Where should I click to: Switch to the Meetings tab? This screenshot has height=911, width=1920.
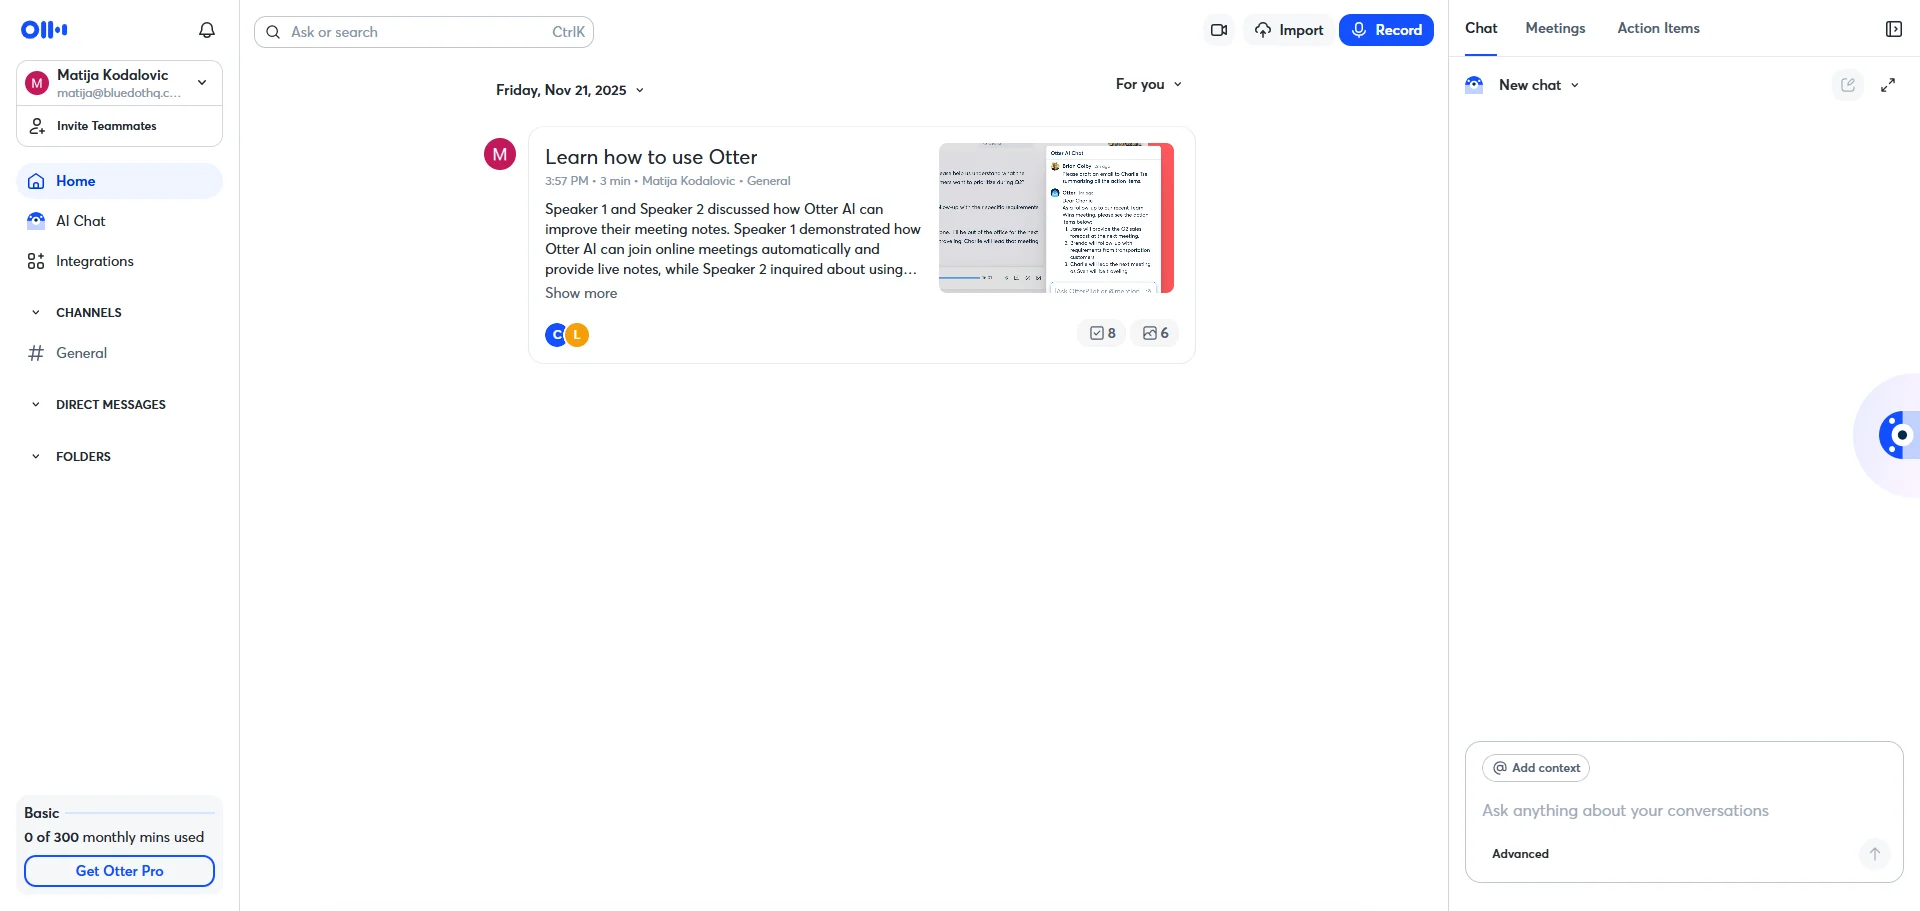point(1555,28)
